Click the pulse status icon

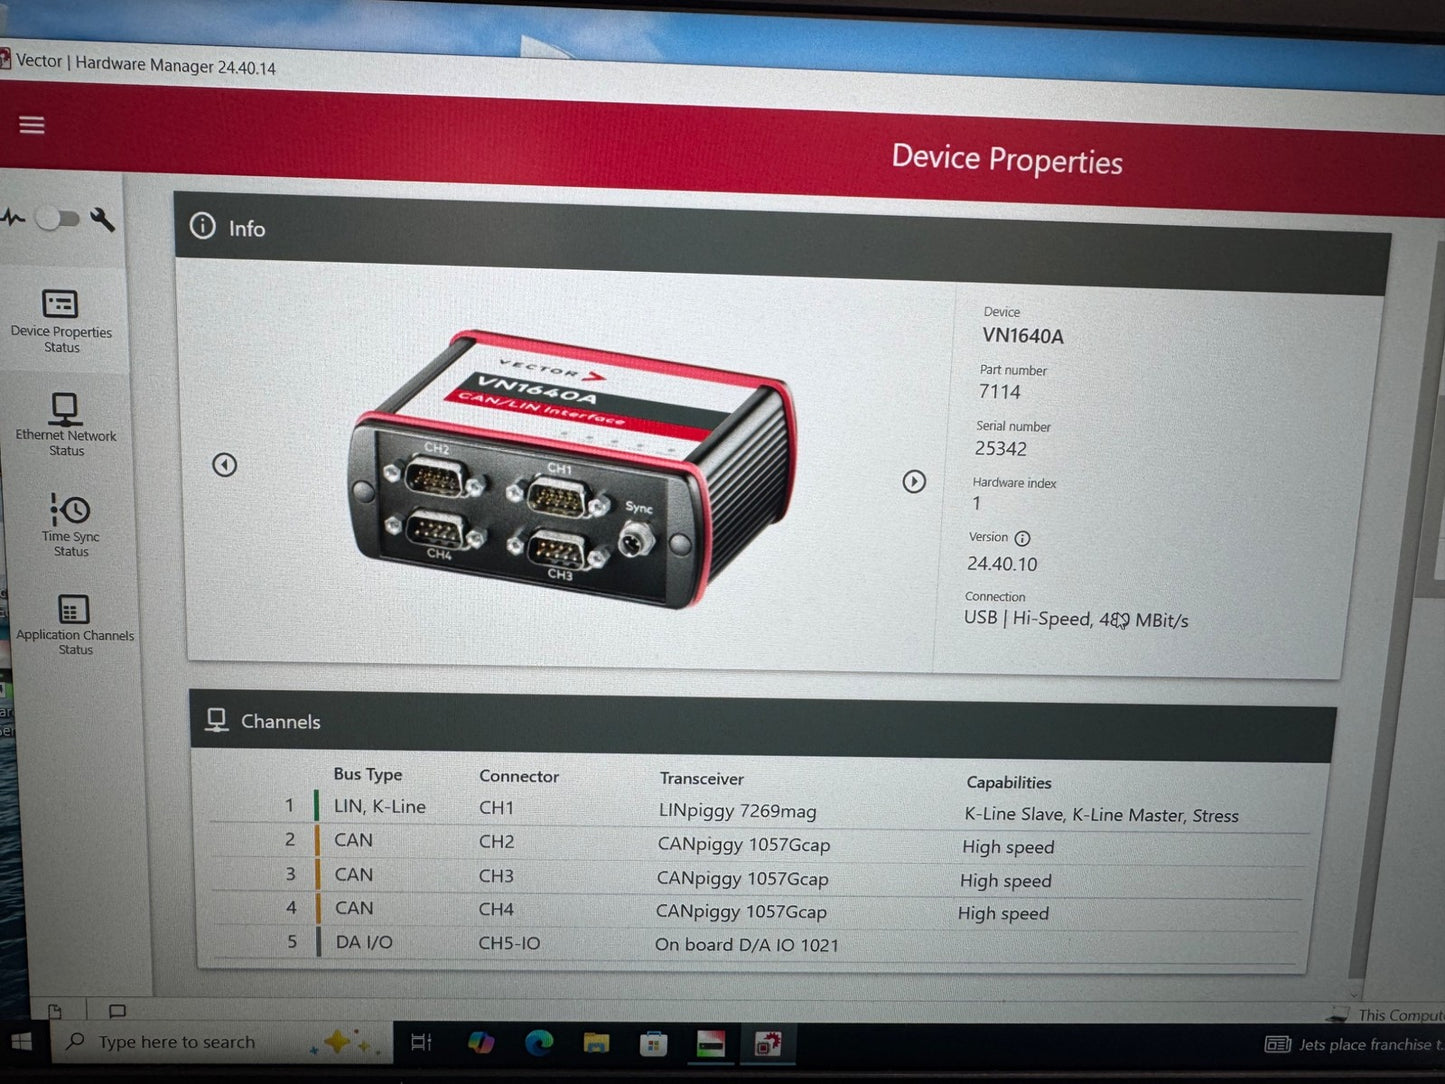[13, 216]
